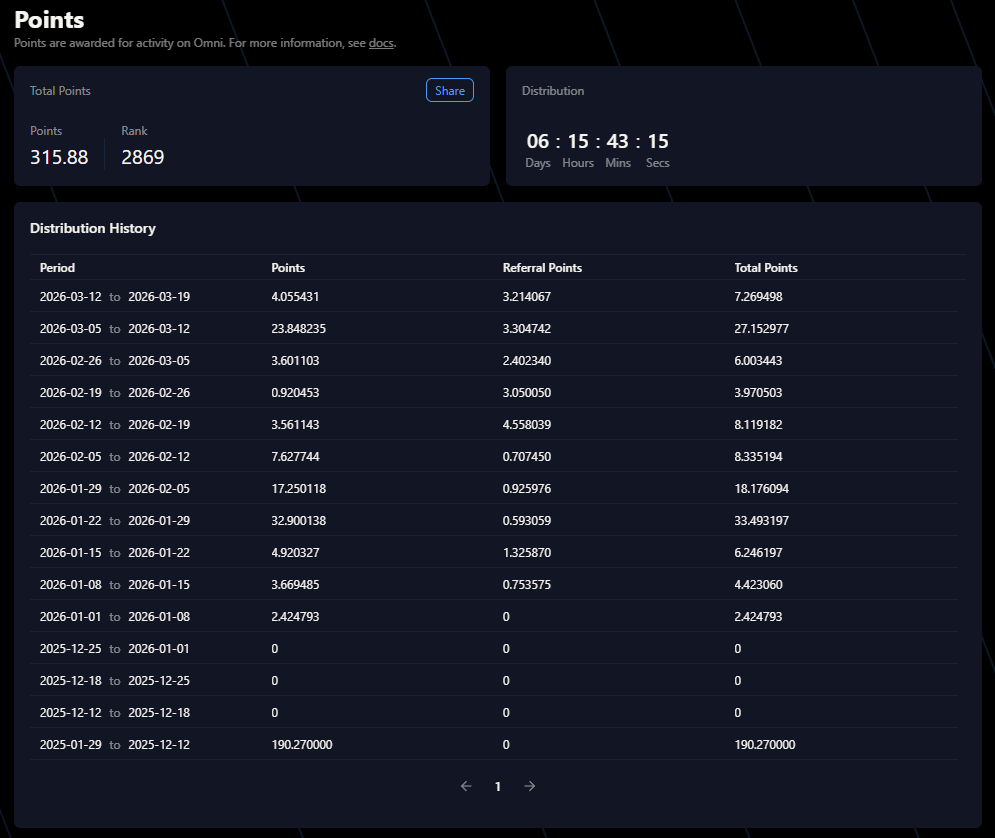The height and width of the screenshot is (838, 995).
Task: Click total points value 33.493197
Action: coord(761,521)
